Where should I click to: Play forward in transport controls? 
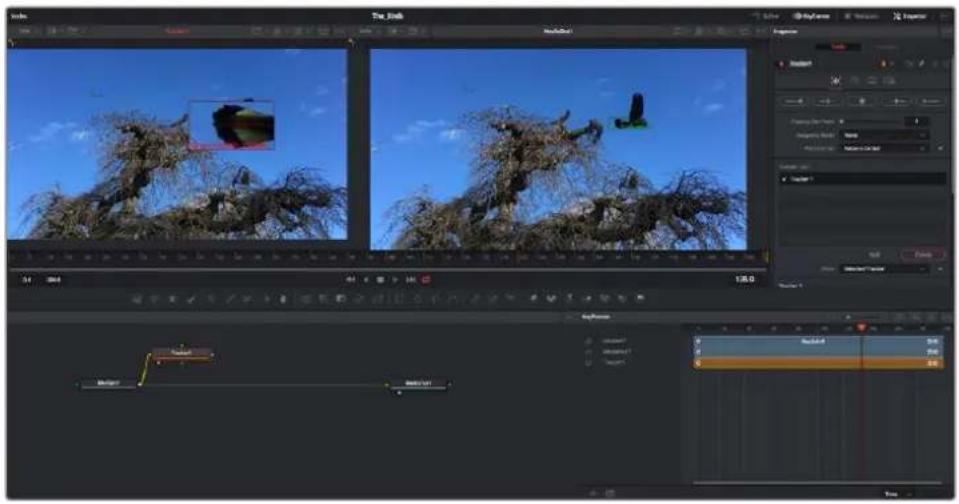(x=395, y=280)
